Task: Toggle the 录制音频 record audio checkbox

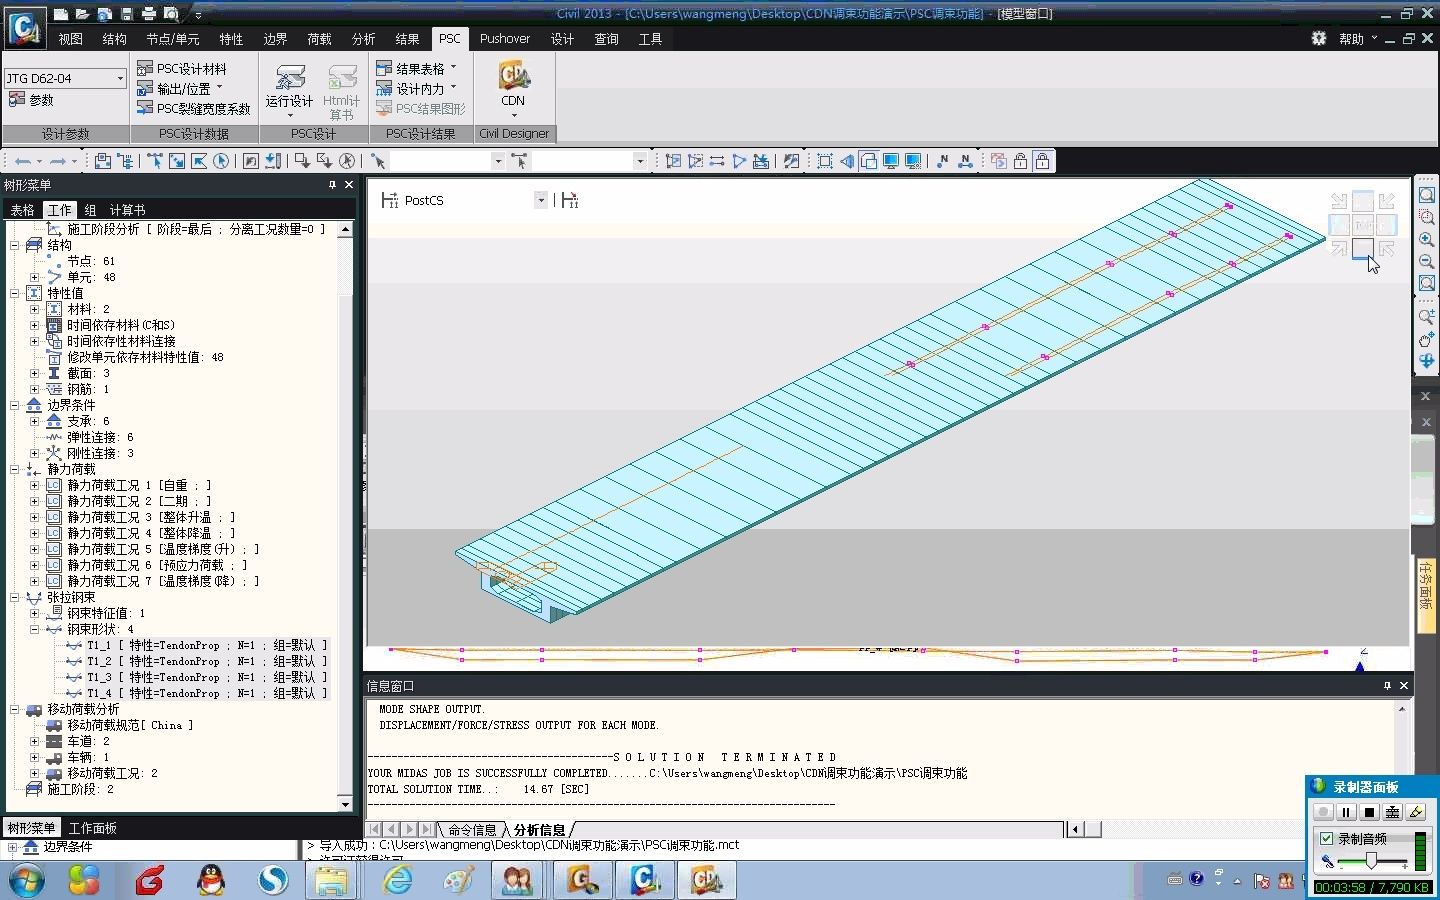Action: tap(1326, 839)
